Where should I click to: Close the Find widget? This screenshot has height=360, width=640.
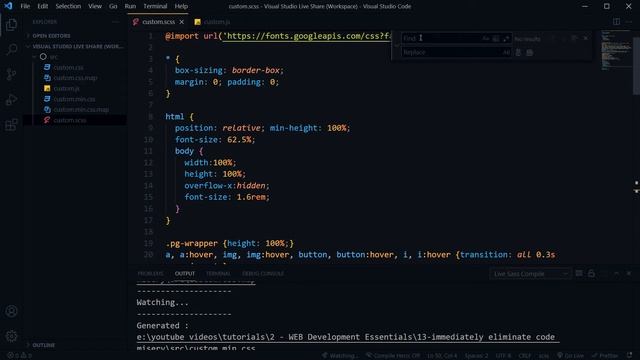[586, 38]
